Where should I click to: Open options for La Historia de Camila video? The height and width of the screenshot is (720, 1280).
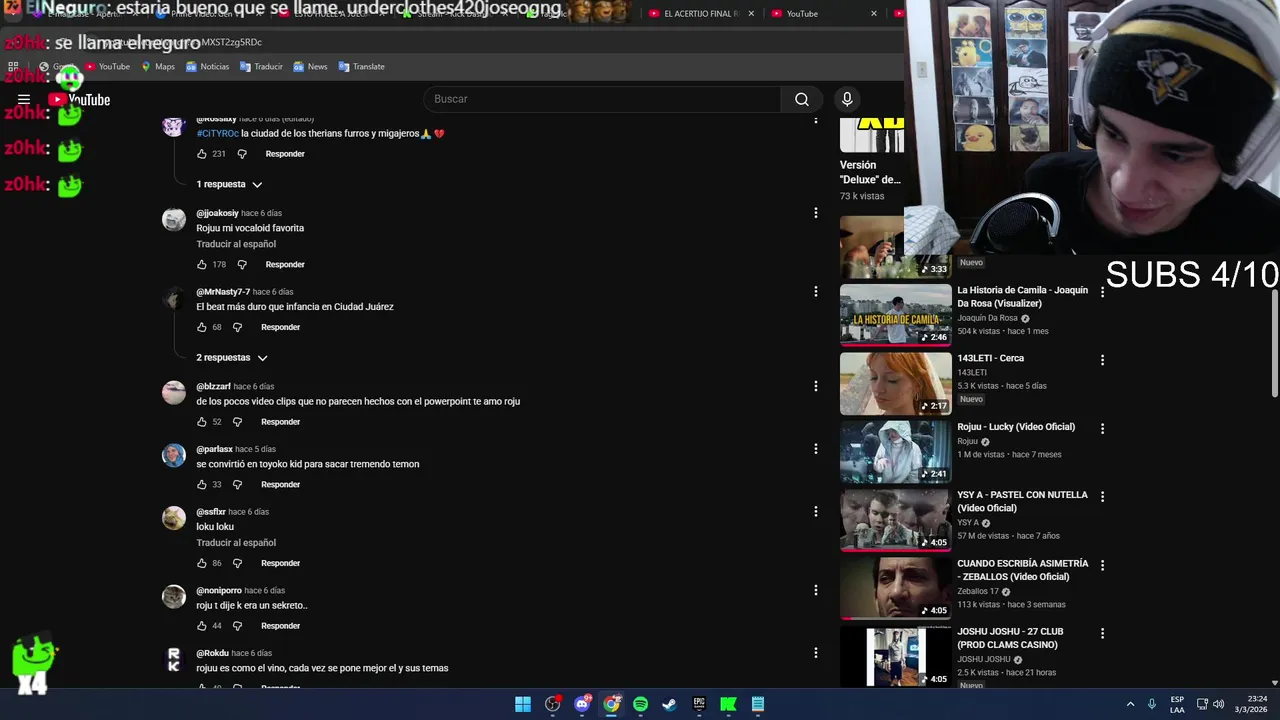1102,292
